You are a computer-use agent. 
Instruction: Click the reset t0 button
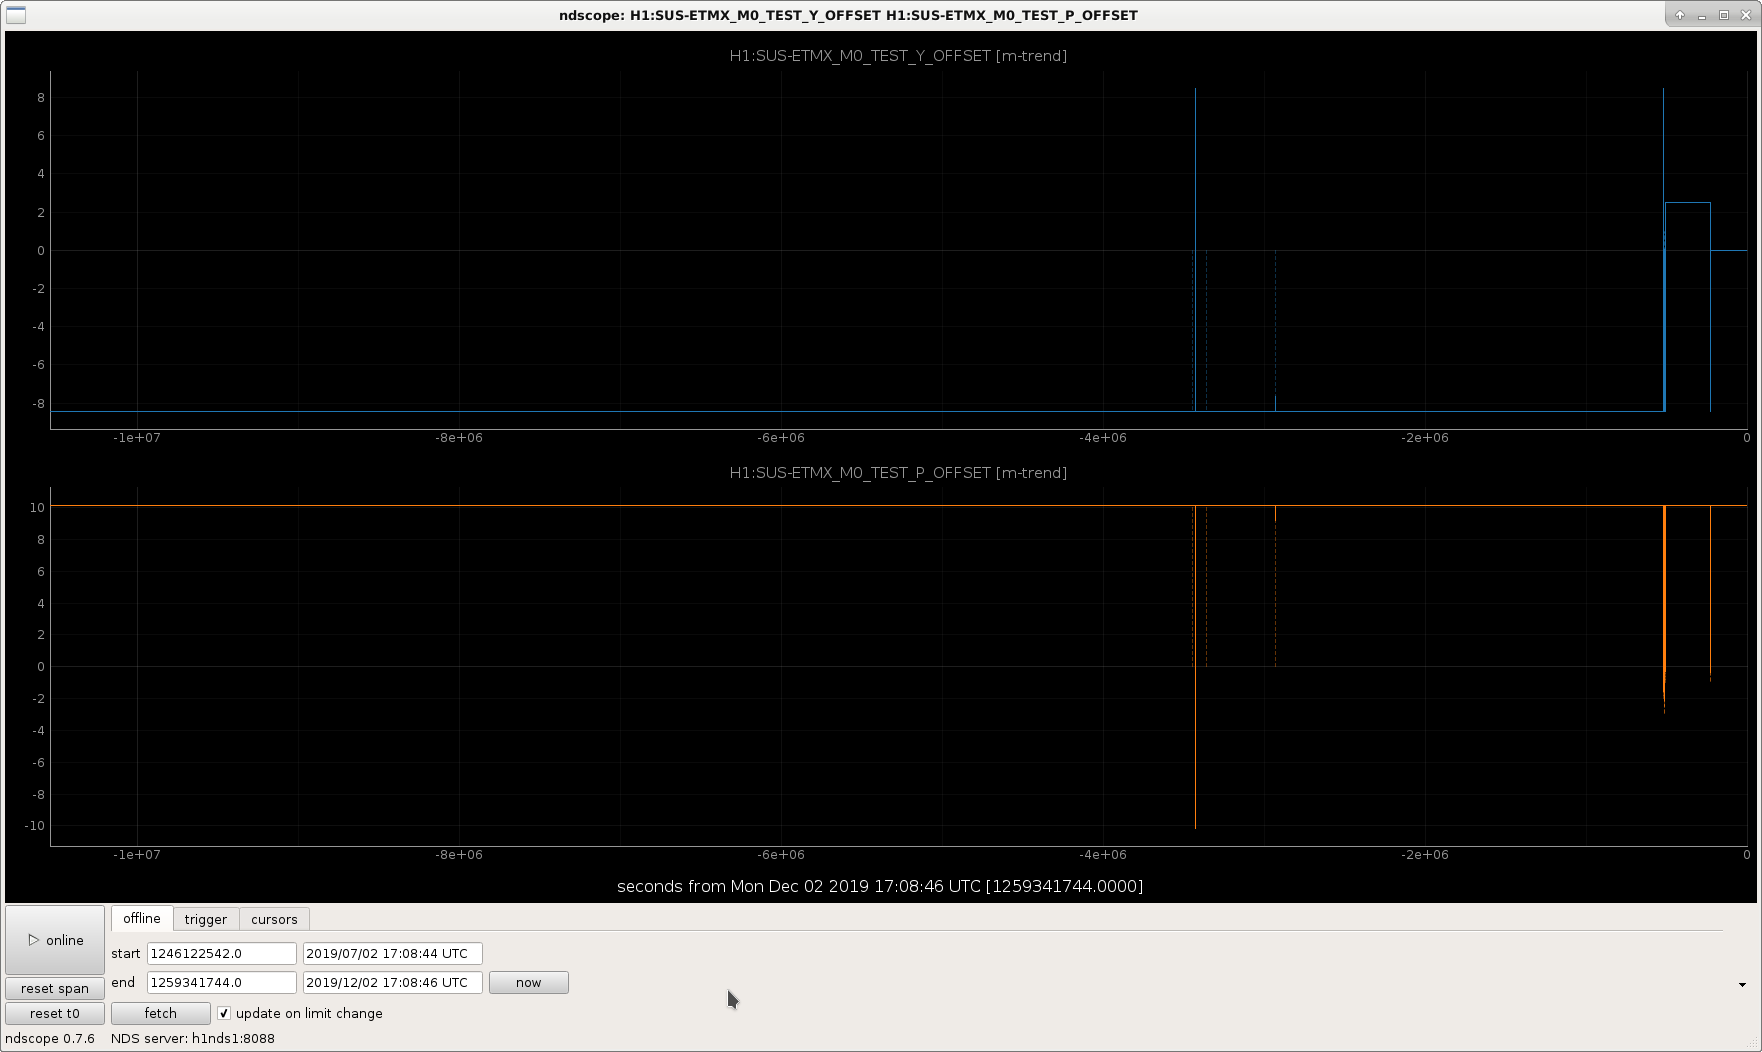coord(55,1013)
